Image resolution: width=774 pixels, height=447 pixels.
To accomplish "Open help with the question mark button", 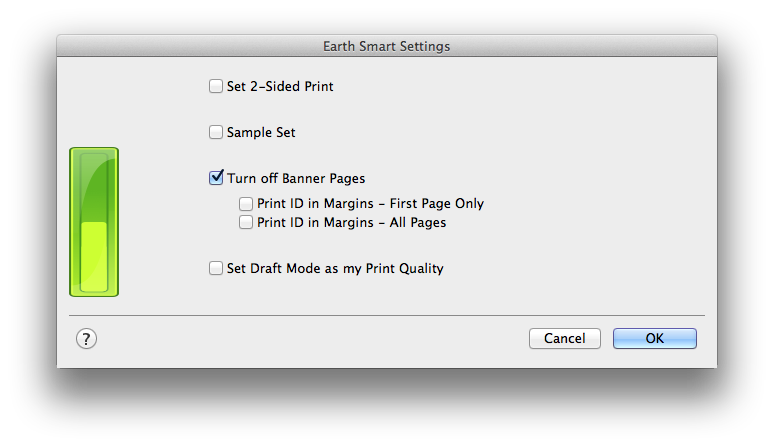I will pyautogui.click(x=86, y=339).
